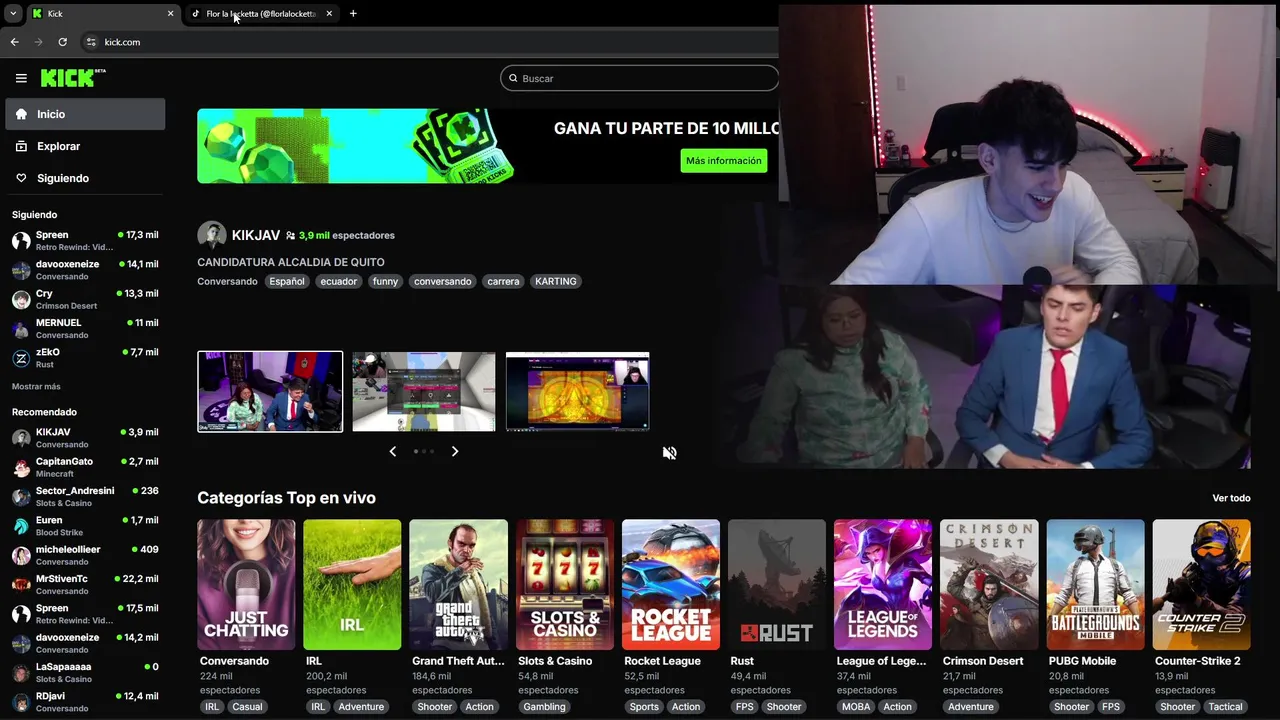Open site information icon in address bar
Screen dimensions: 1280x720
click(91, 42)
